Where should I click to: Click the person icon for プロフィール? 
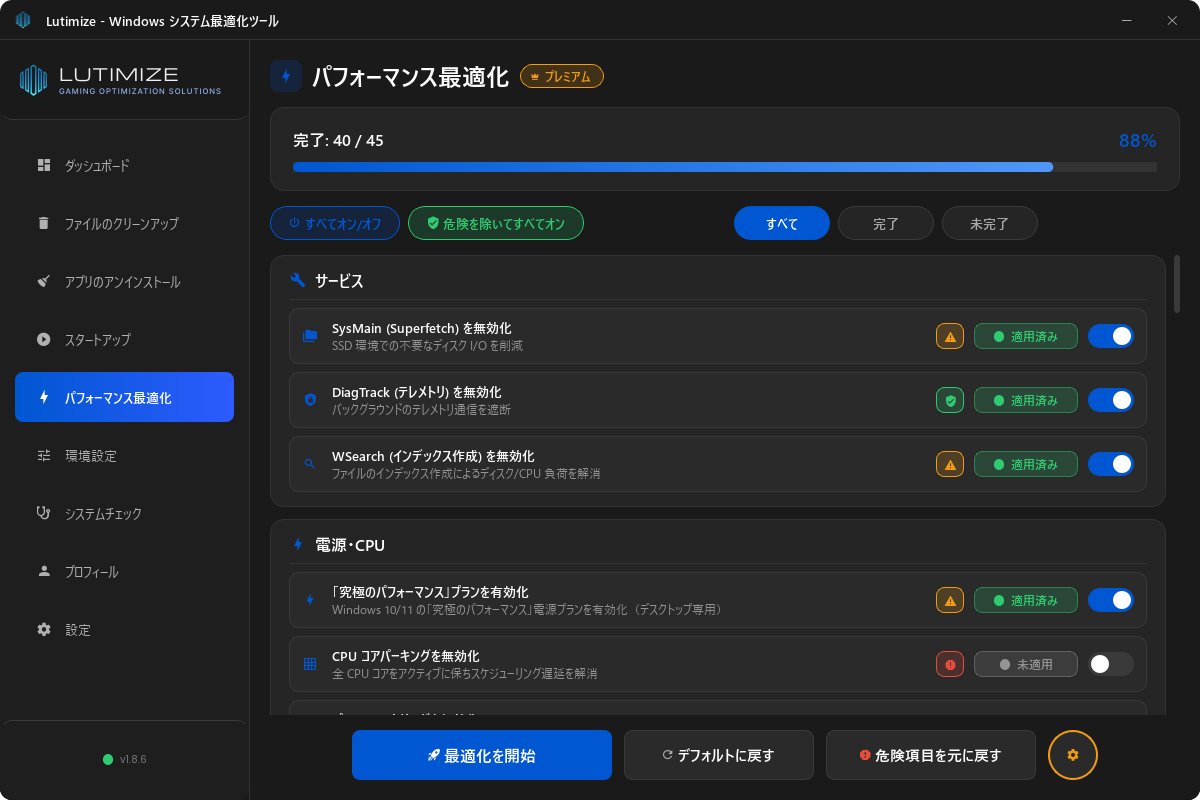pos(43,571)
